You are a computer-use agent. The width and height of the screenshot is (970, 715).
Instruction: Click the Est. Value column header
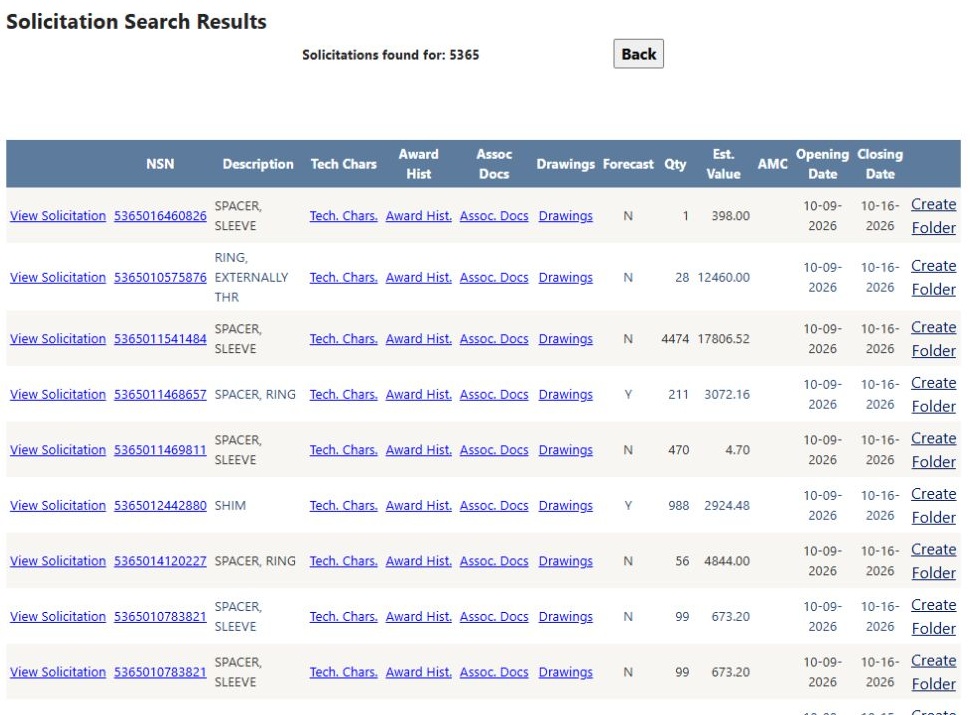723,164
